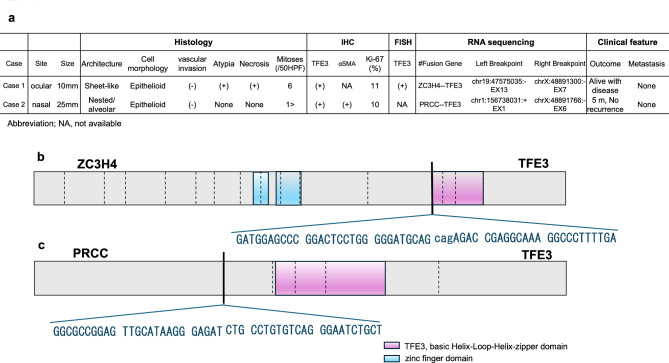The height and width of the screenshot is (363, 669).
Task: Click the 'TFE3' label in panel c
Action: coord(537,255)
